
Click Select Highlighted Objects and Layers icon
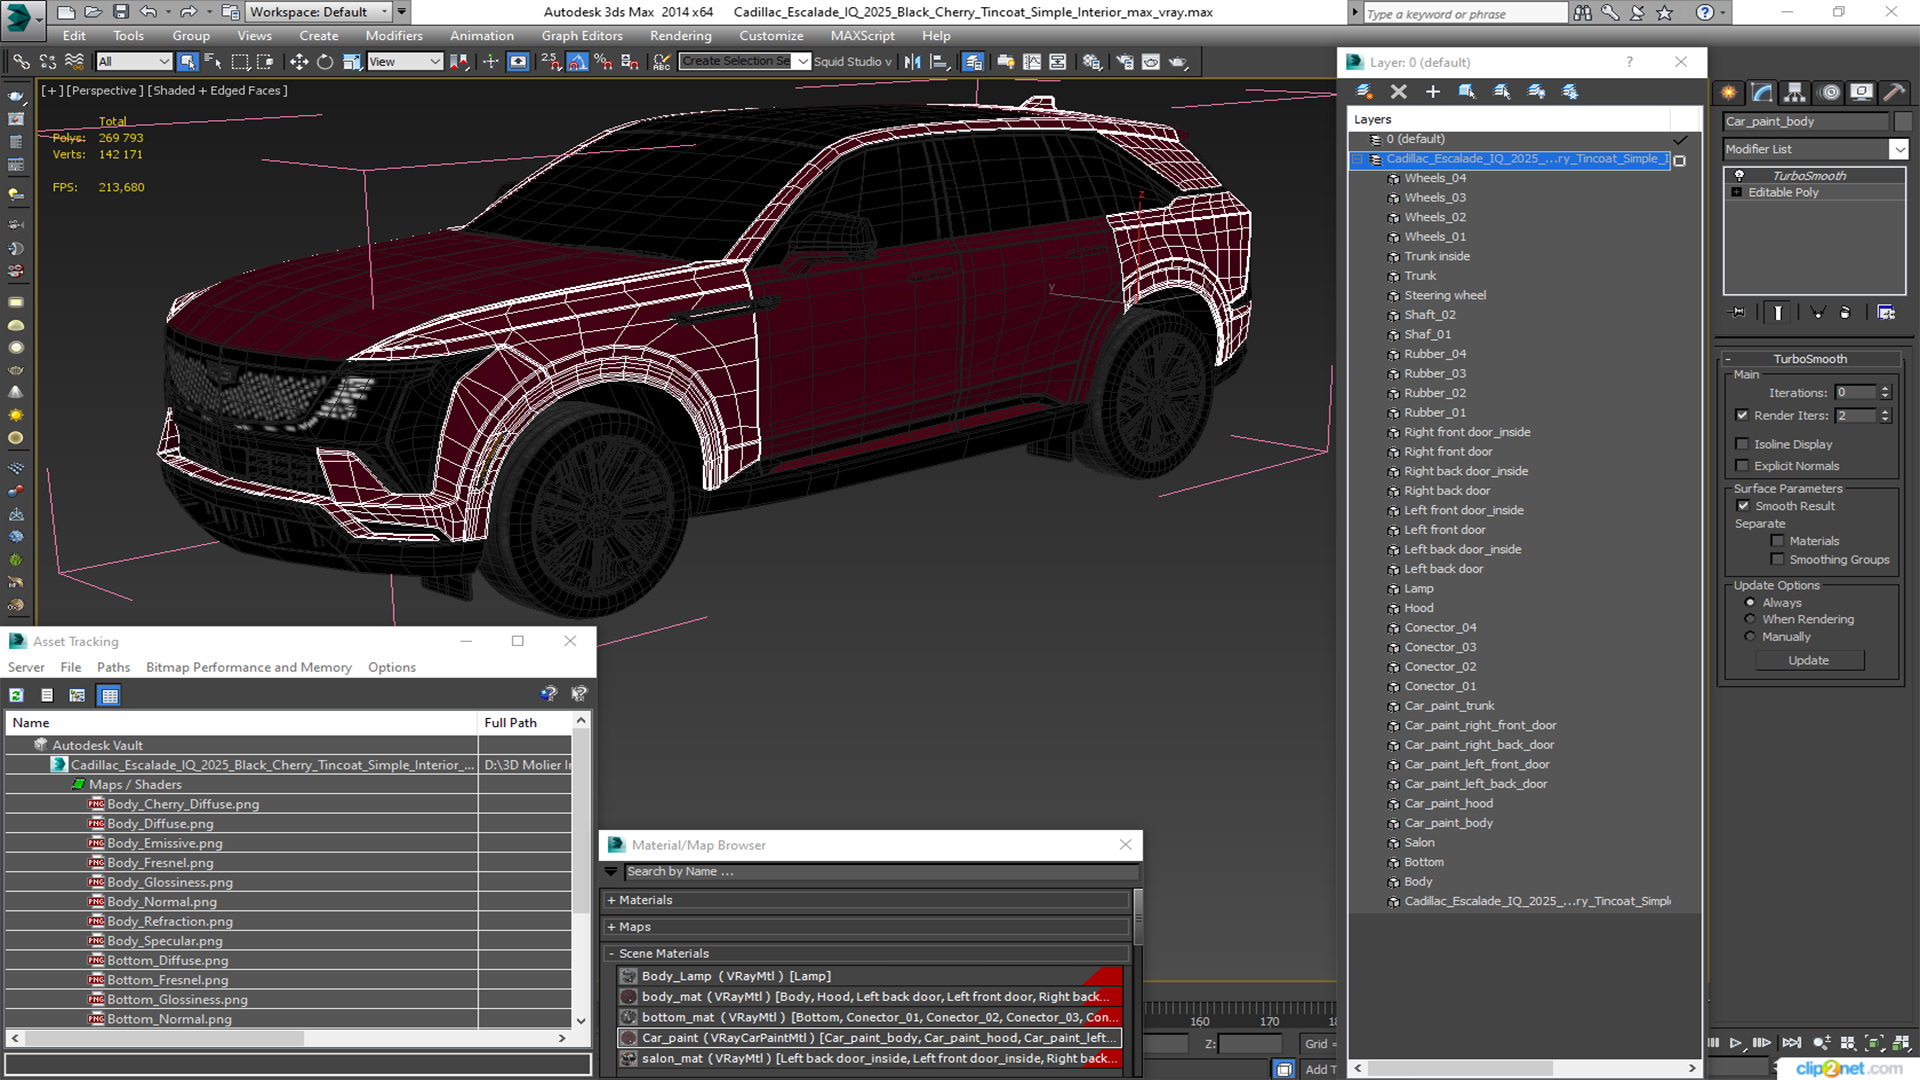tap(1466, 91)
